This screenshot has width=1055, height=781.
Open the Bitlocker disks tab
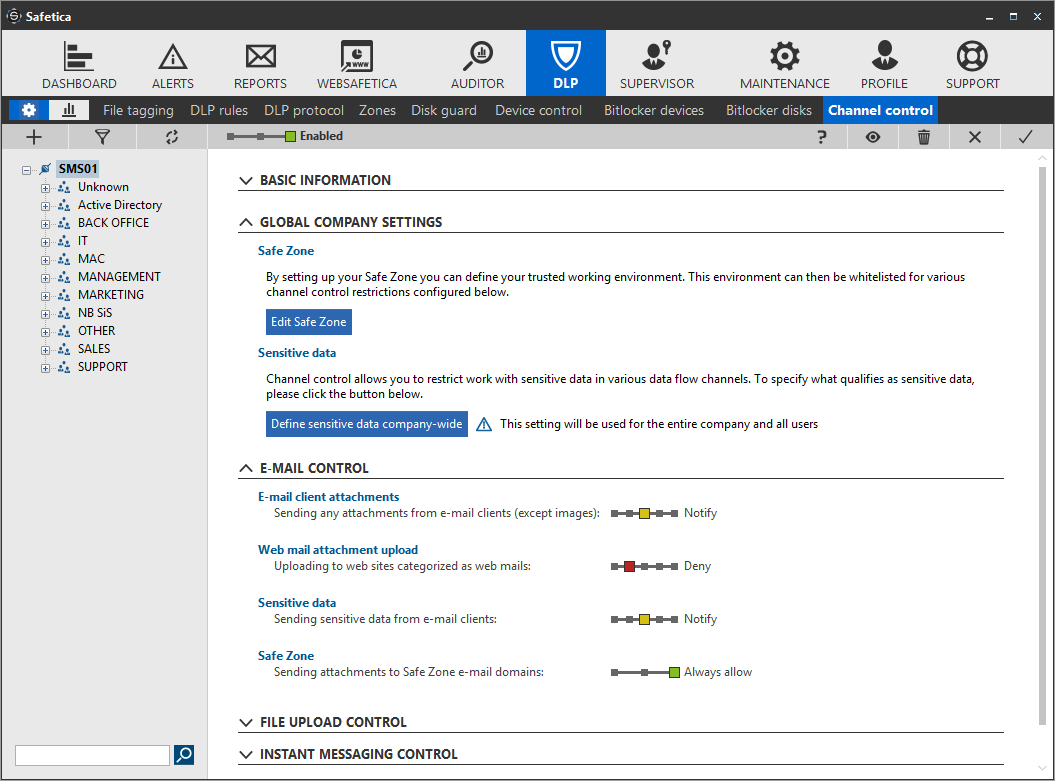(x=768, y=110)
